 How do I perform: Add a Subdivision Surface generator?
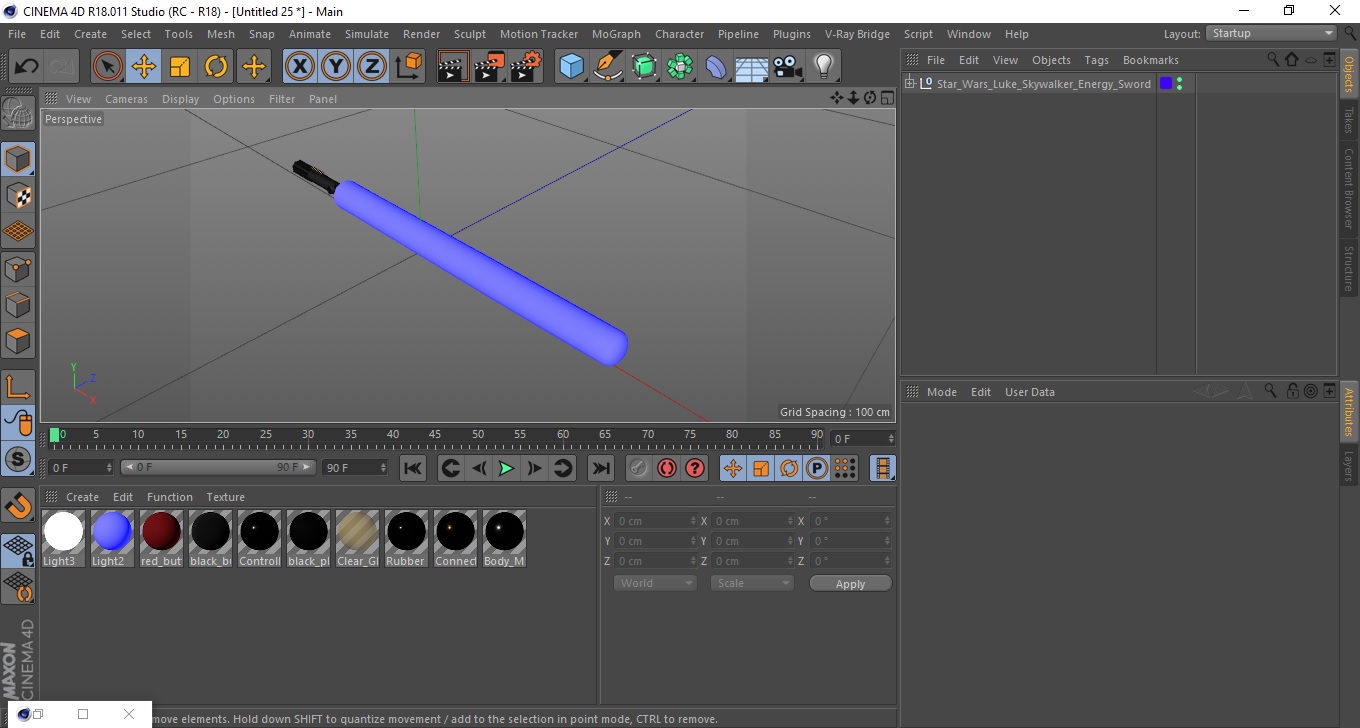pos(644,67)
